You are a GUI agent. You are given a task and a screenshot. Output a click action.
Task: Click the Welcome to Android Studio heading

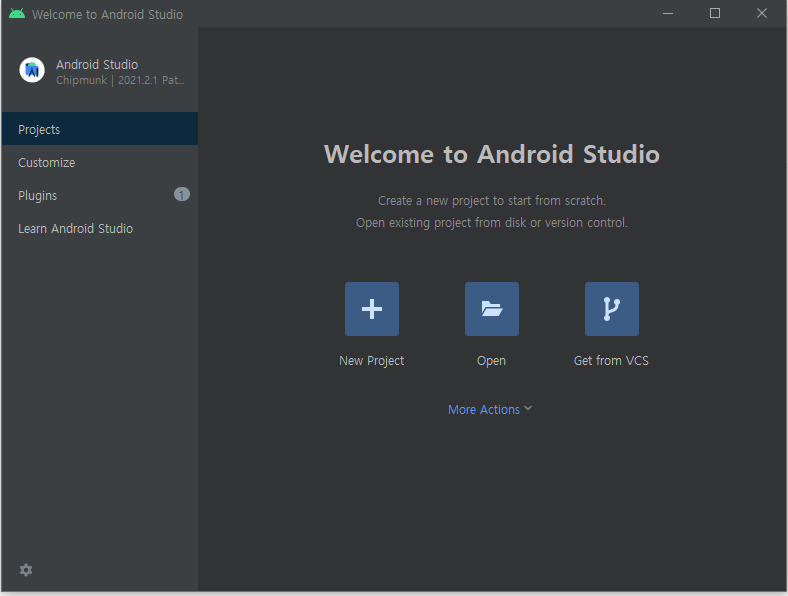pyautogui.click(x=491, y=154)
